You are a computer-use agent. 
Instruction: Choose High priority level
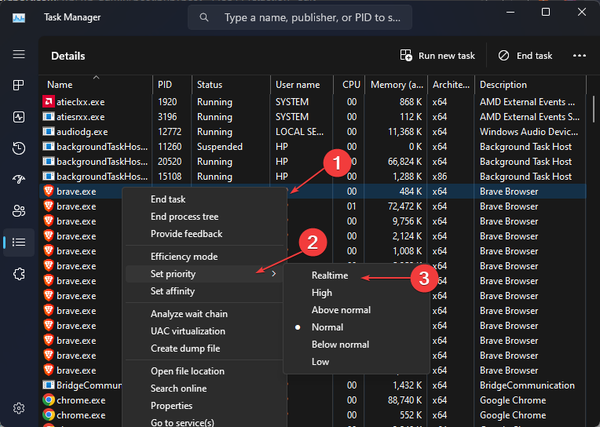(x=322, y=293)
